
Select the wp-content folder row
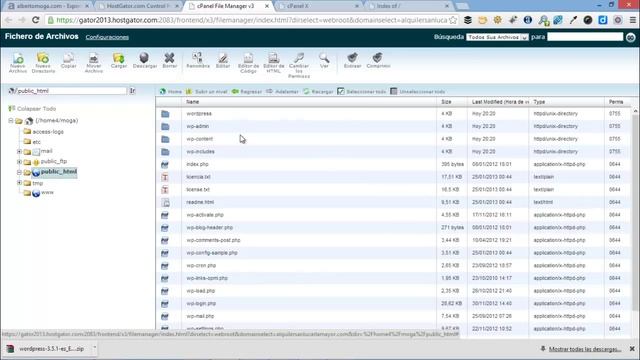[392, 139]
